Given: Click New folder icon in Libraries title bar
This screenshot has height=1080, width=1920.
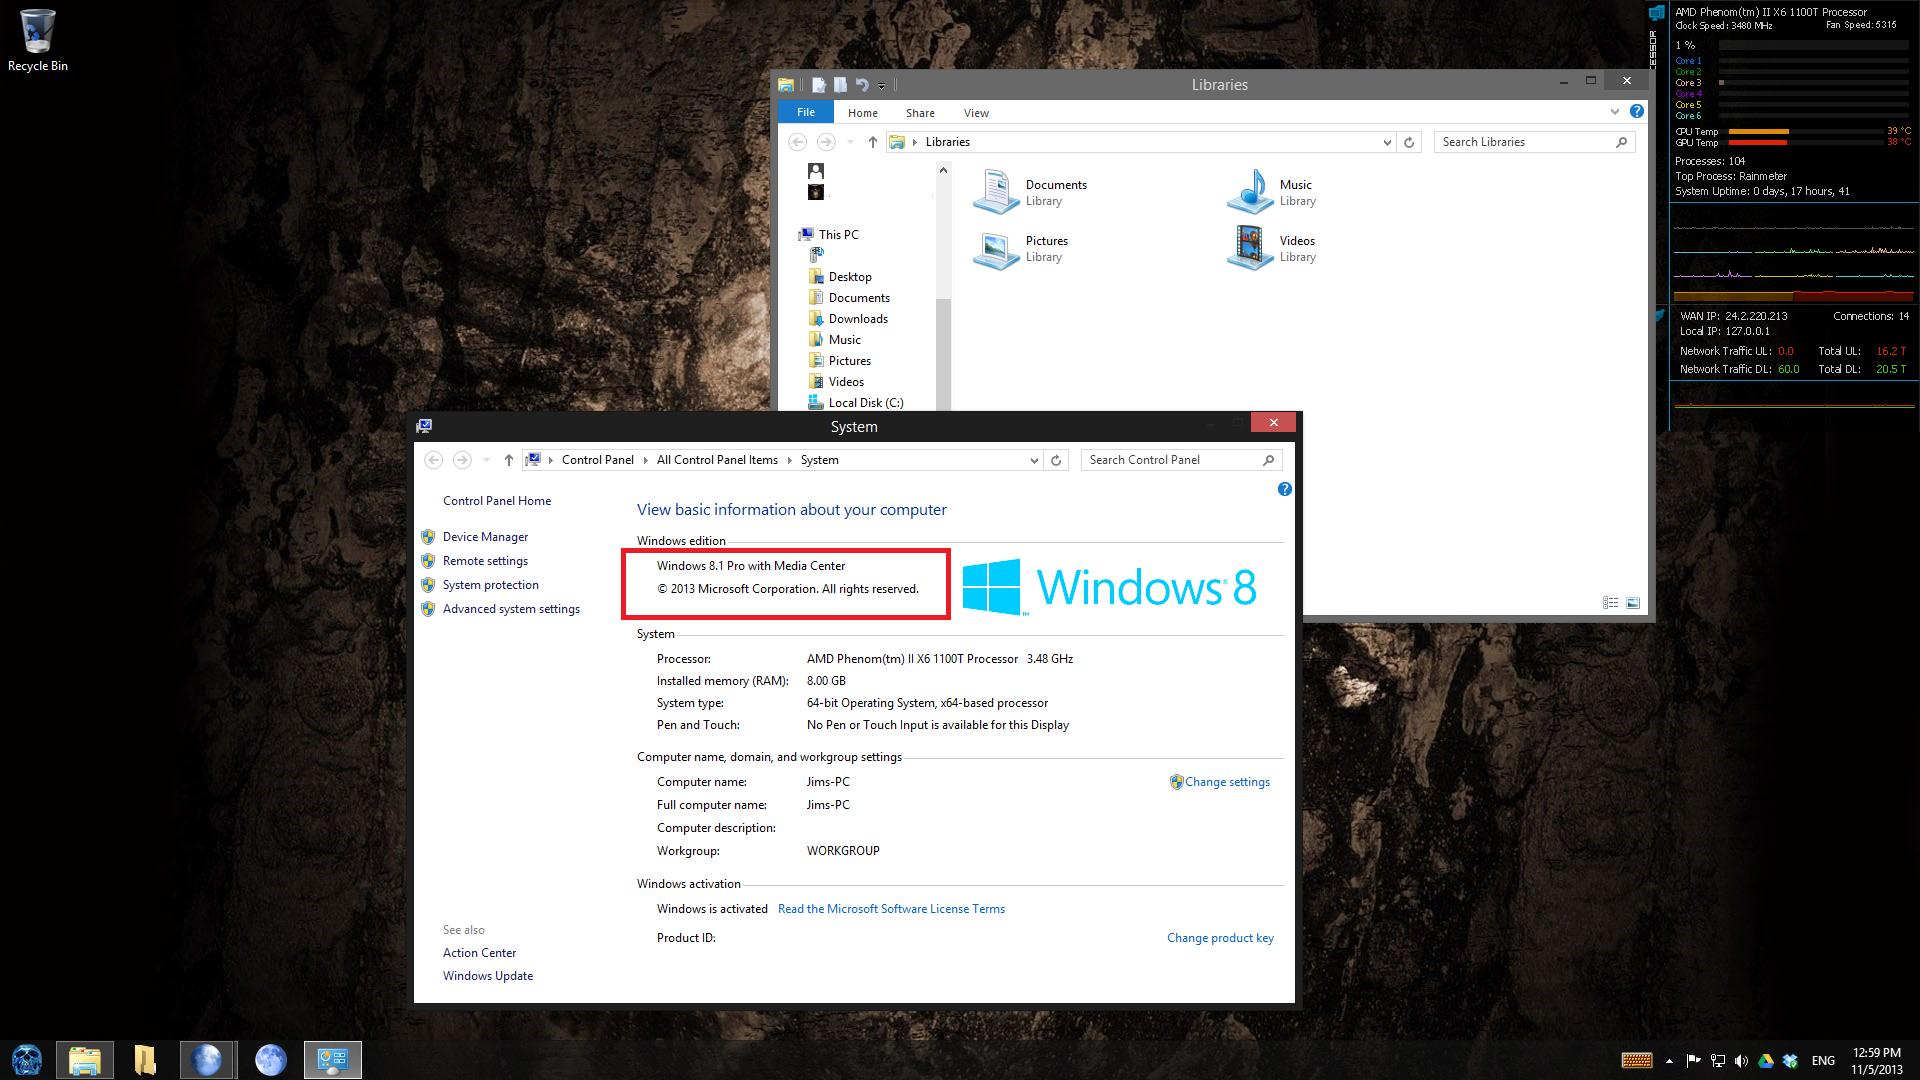Looking at the screenshot, I should pyautogui.click(x=840, y=85).
